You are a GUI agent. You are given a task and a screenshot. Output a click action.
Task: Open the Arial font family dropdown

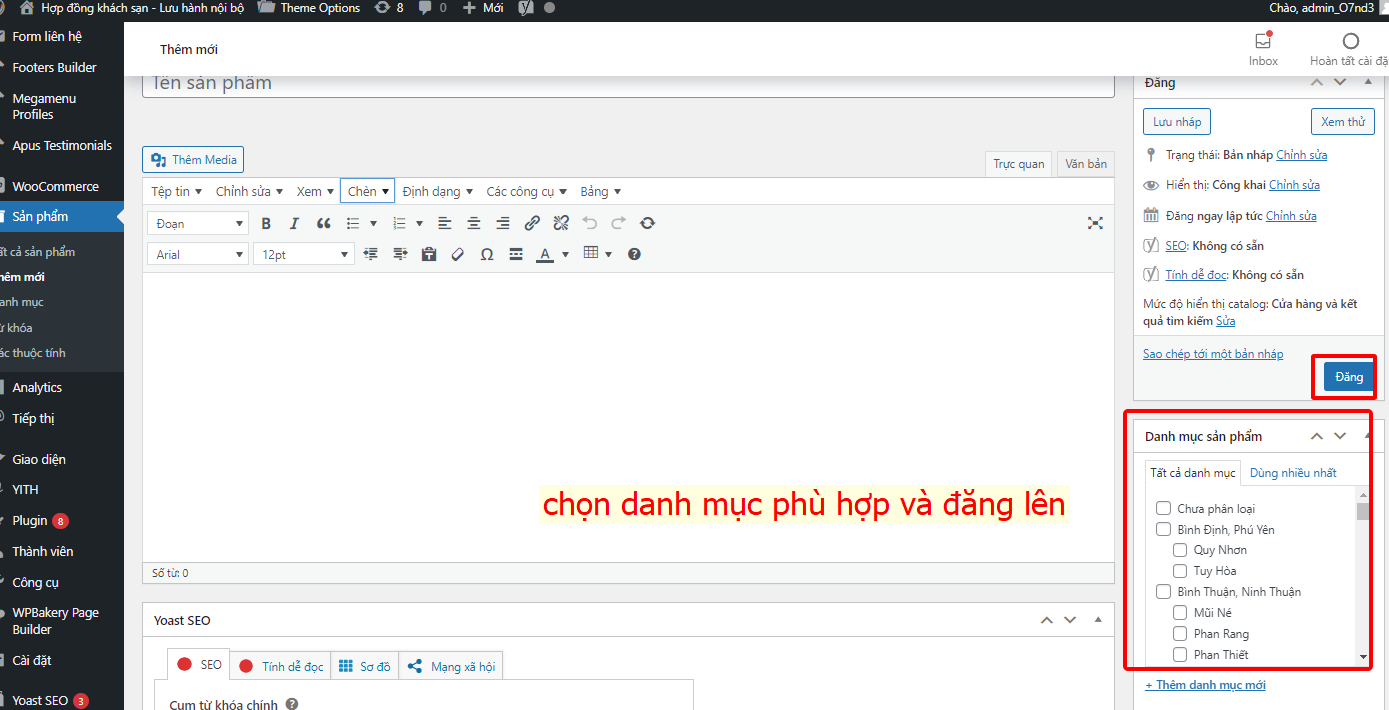click(197, 254)
